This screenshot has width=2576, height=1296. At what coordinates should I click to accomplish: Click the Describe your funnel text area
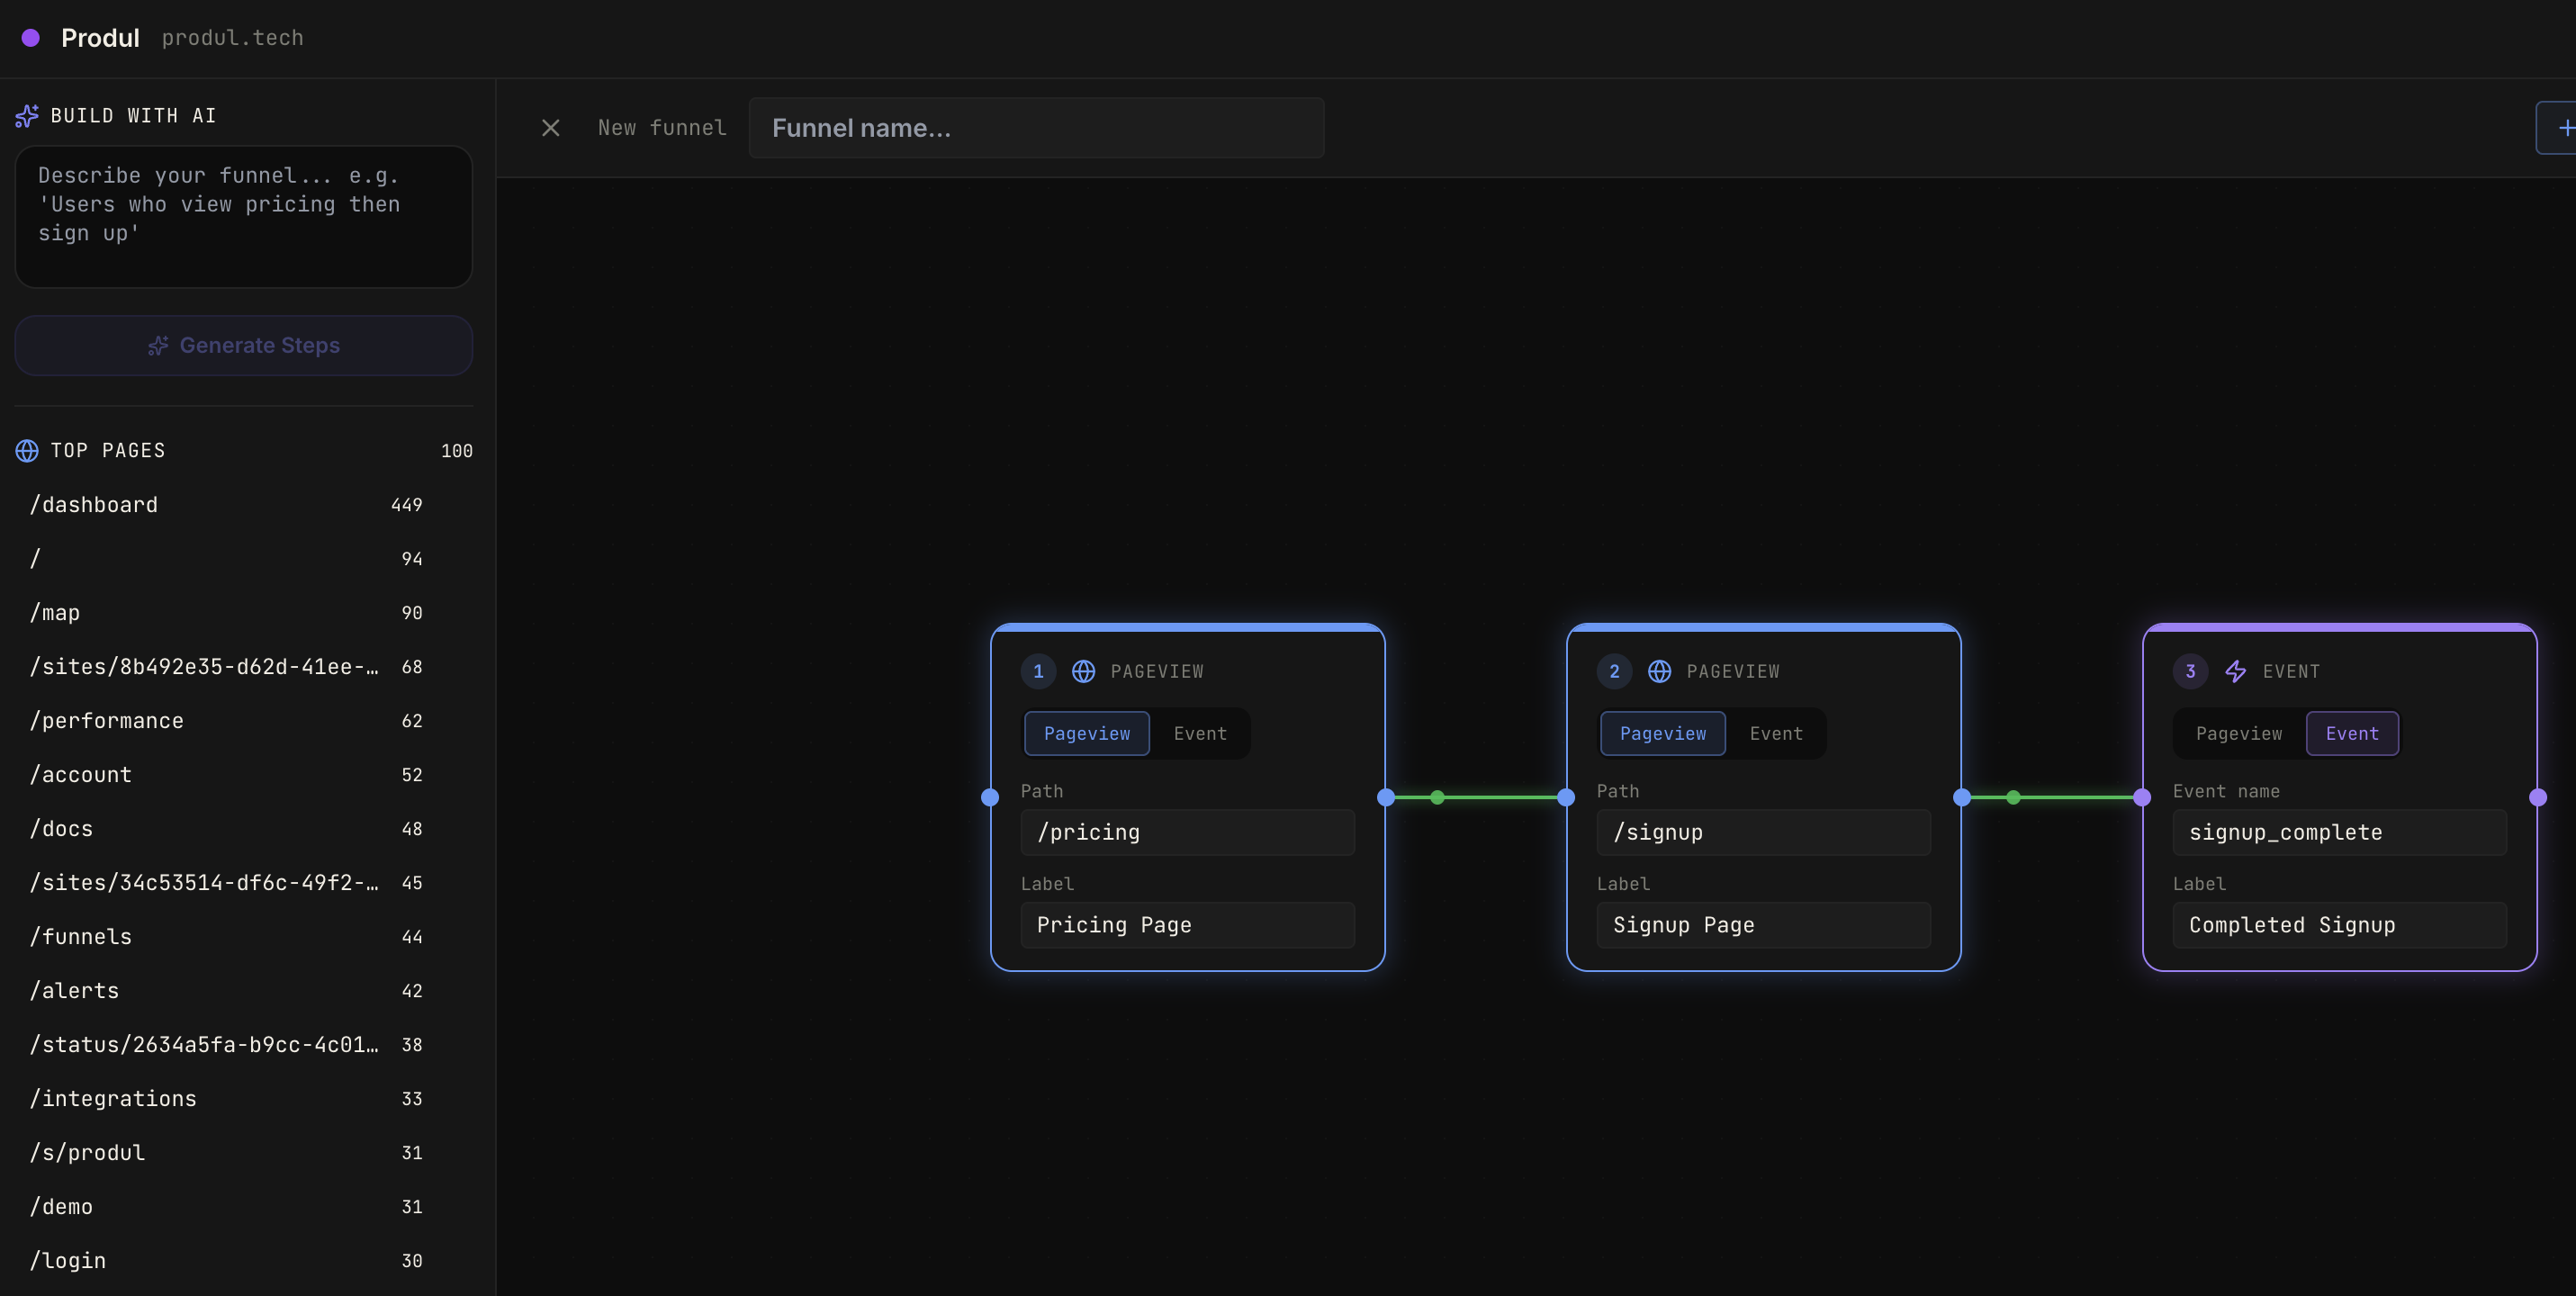point(243,217)
